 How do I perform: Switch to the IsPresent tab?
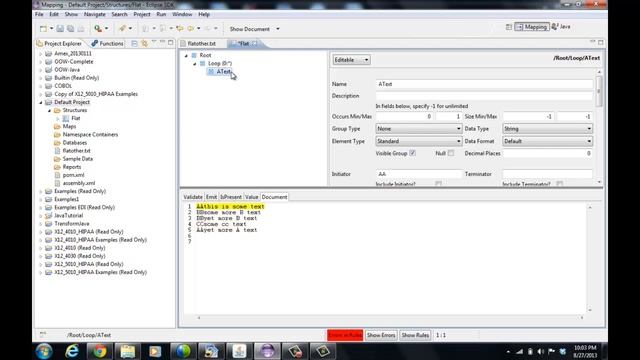click(231, 197)
